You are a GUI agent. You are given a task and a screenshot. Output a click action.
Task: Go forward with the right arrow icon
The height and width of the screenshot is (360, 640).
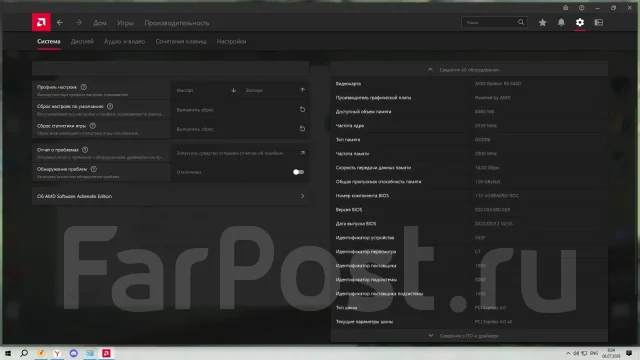pyautogui.click(x=79, y=22)
